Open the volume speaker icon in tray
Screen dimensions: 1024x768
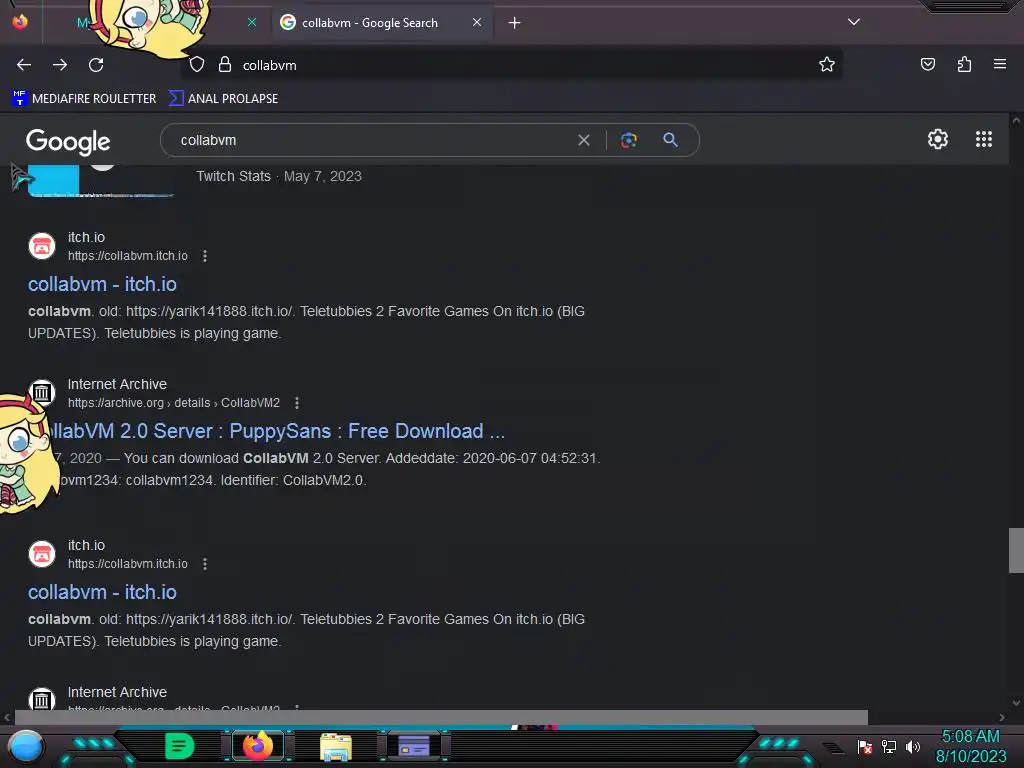(x=912, y=746)
